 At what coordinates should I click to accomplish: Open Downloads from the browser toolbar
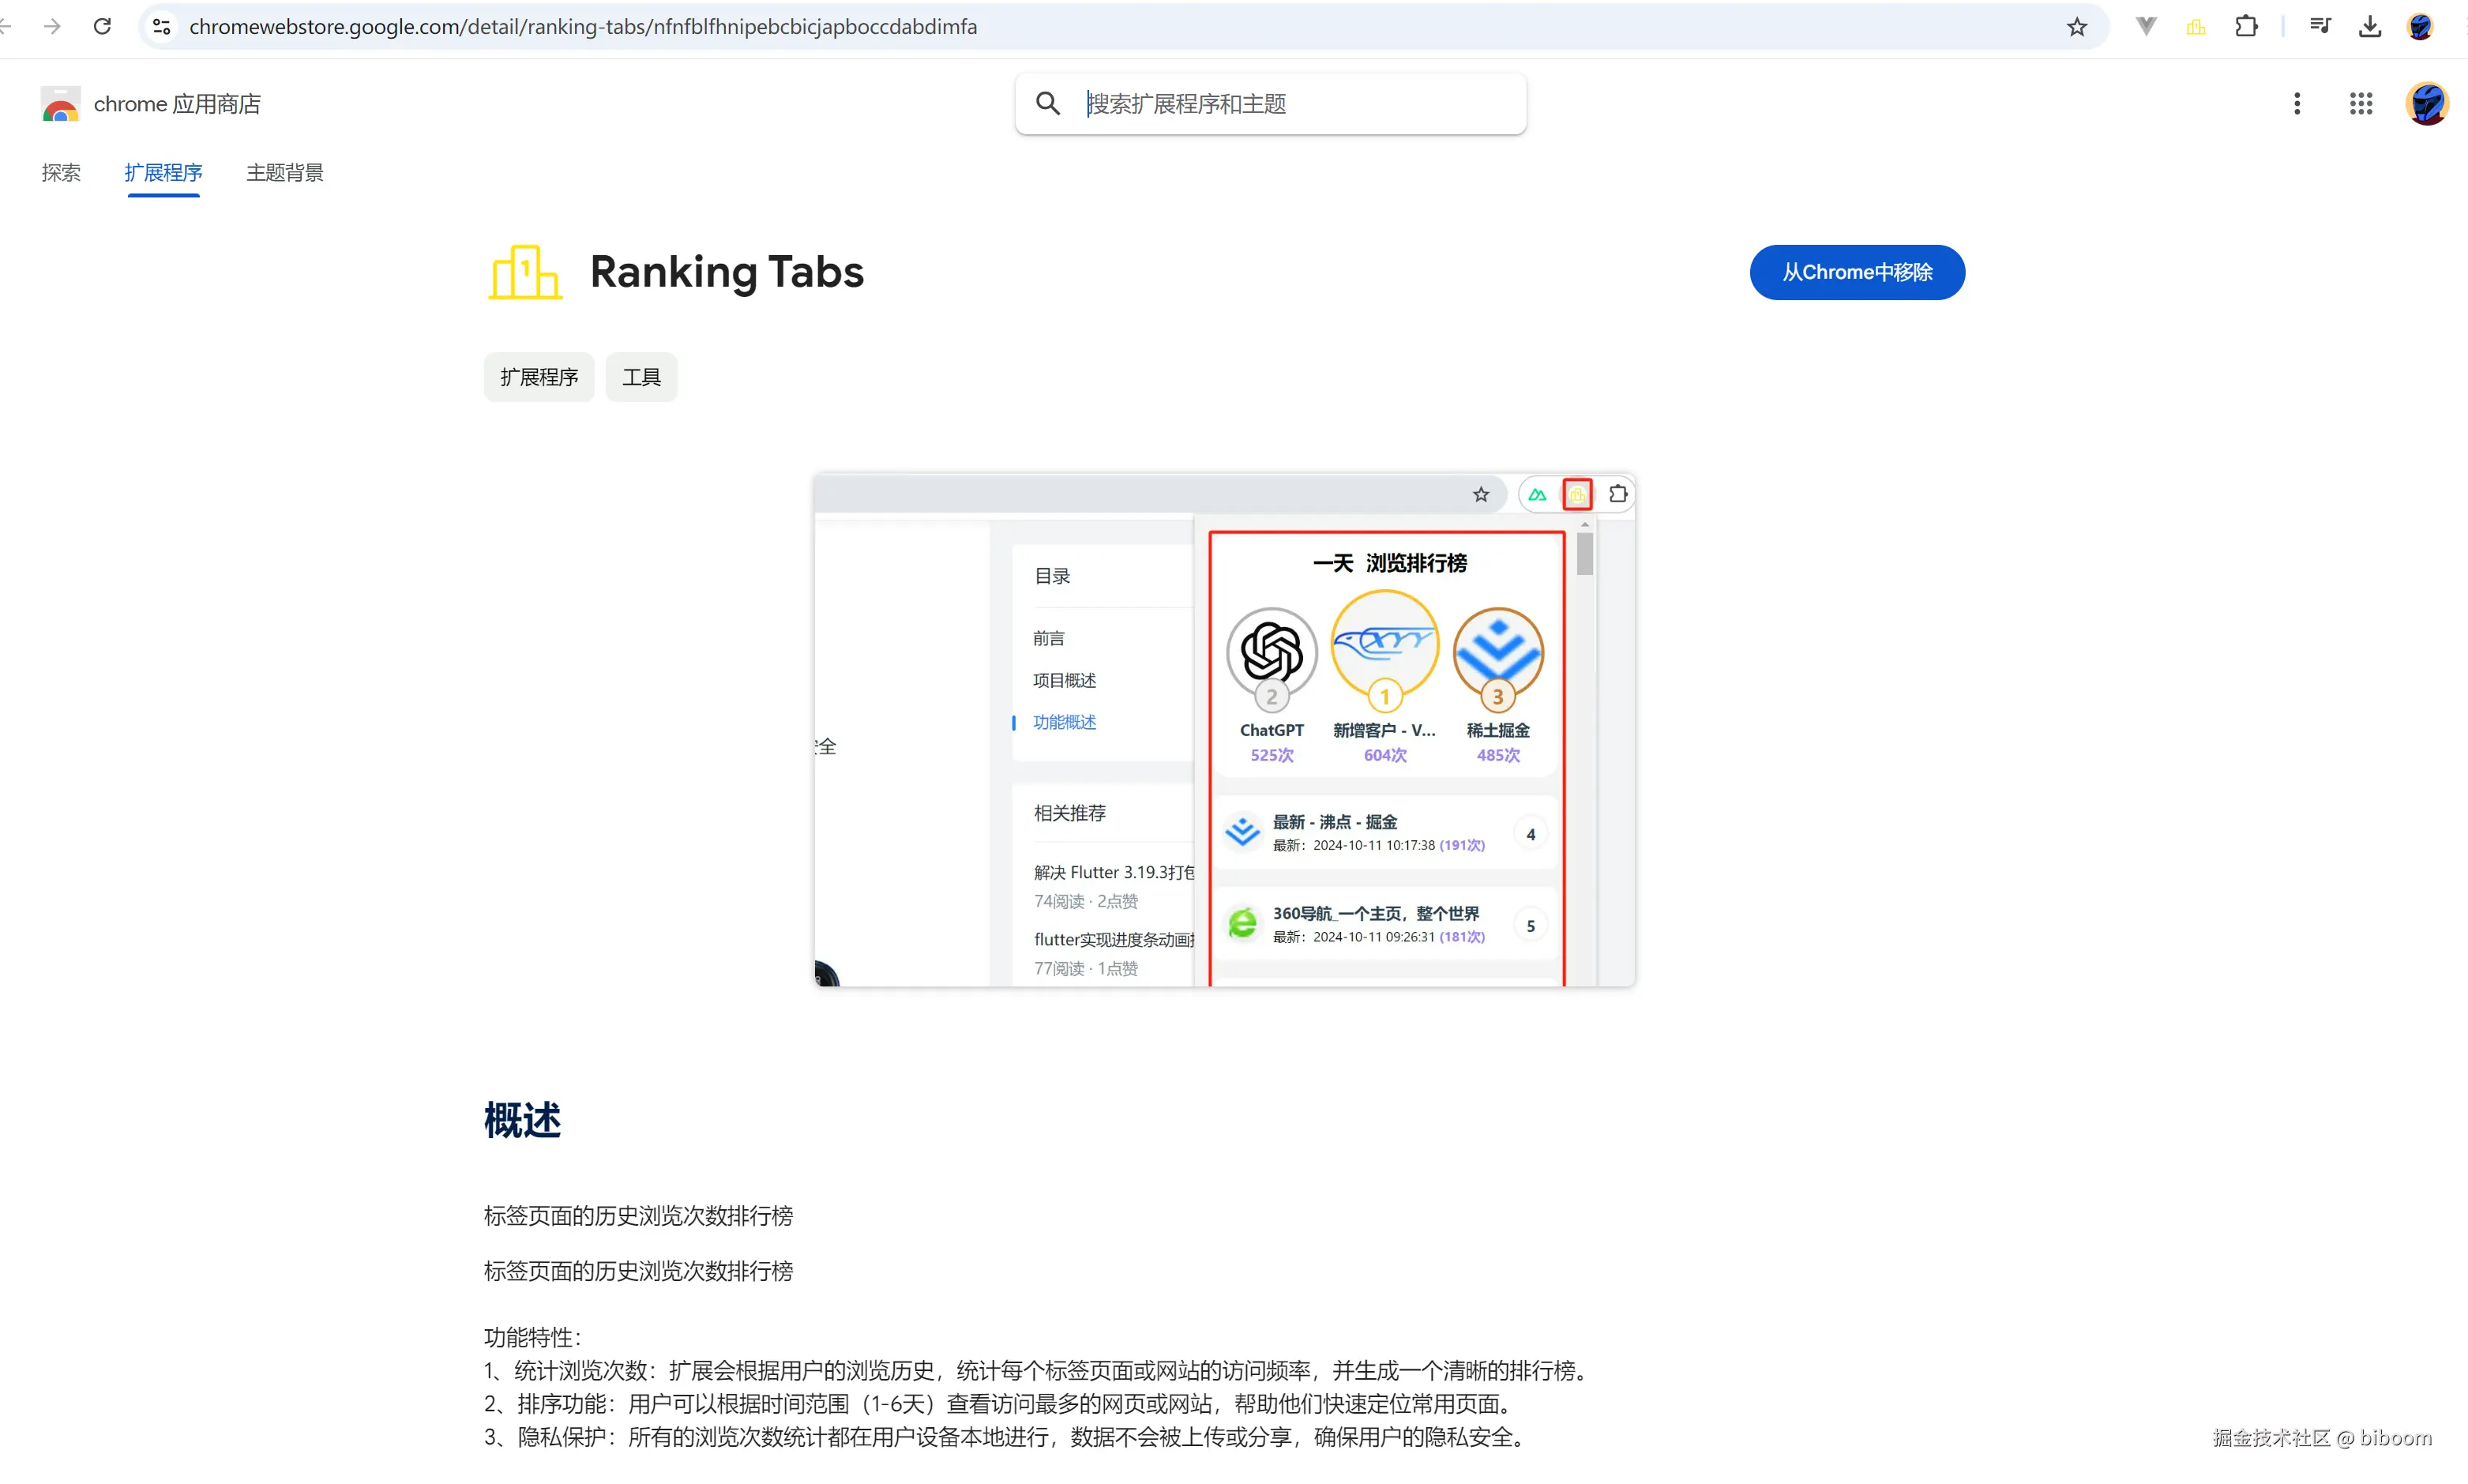2370,26
